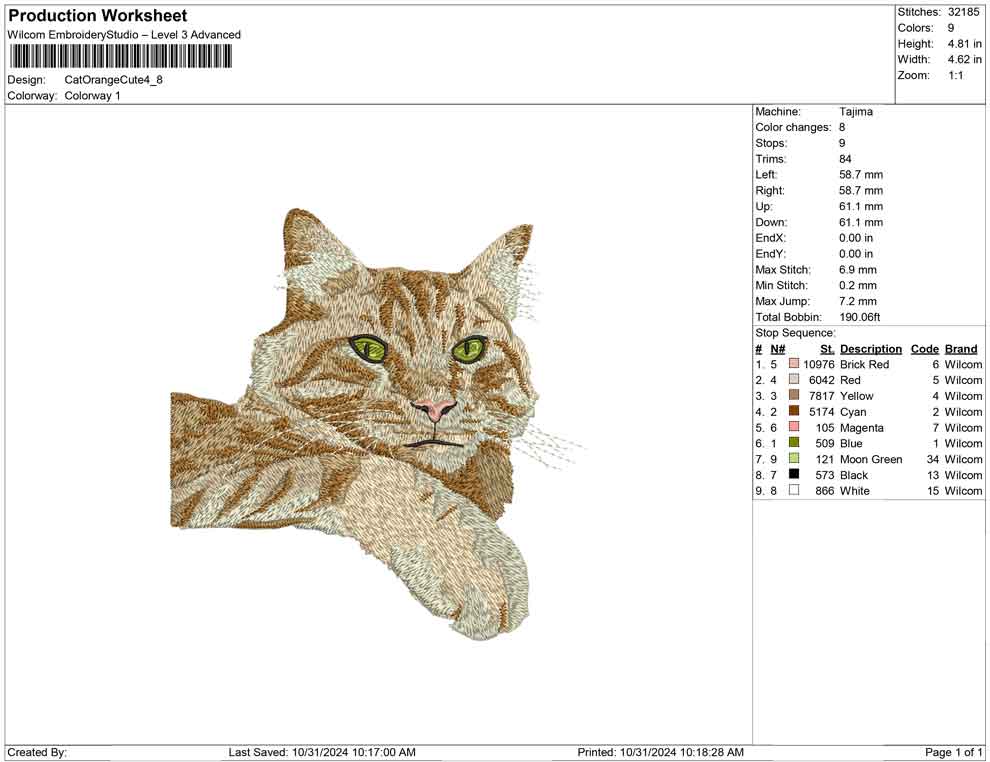This screenshot has width=990, height=762.
Task: Click the Red 6042 swatch
Action: [x=793, y=380]
